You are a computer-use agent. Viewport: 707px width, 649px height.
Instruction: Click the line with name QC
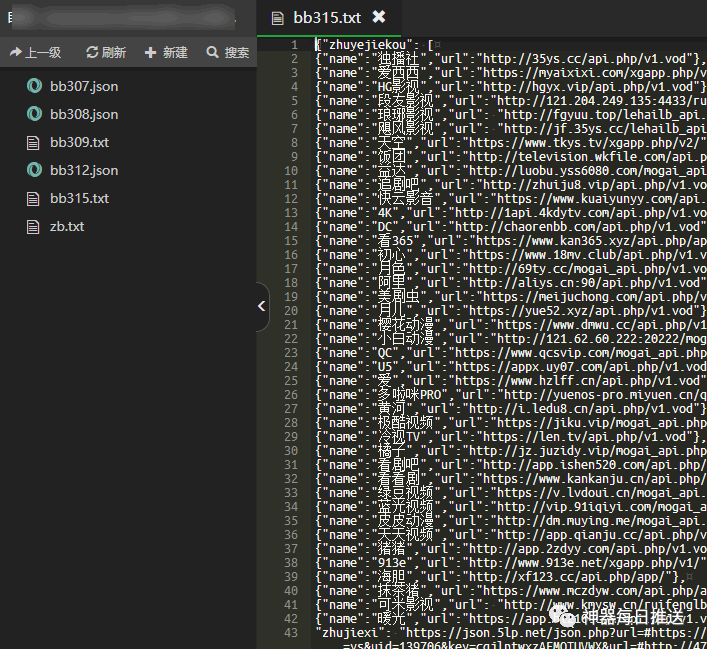(x=510, y=353)
